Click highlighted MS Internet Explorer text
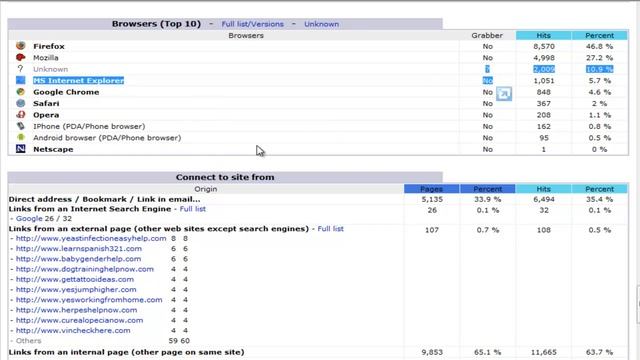This screenshot has height=360, width=640. (x=78, y=80)
